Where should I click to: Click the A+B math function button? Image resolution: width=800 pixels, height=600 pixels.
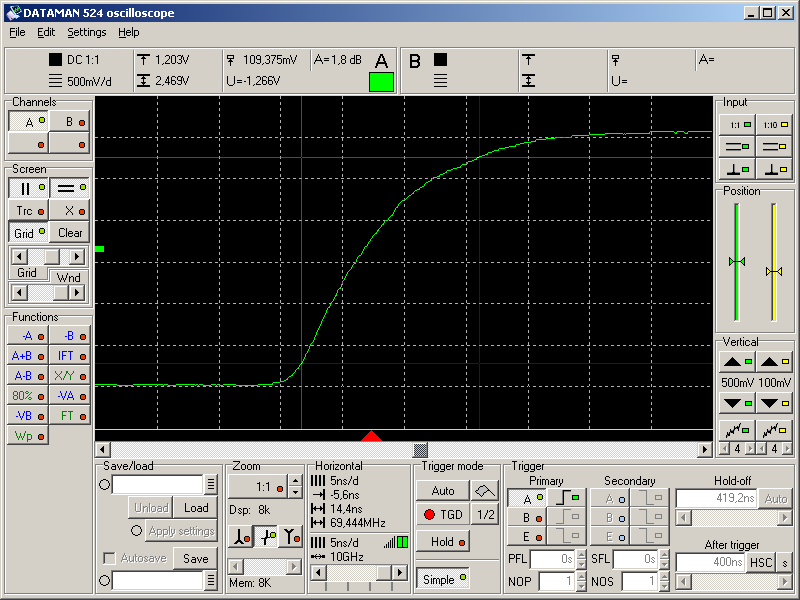[27, 356]
